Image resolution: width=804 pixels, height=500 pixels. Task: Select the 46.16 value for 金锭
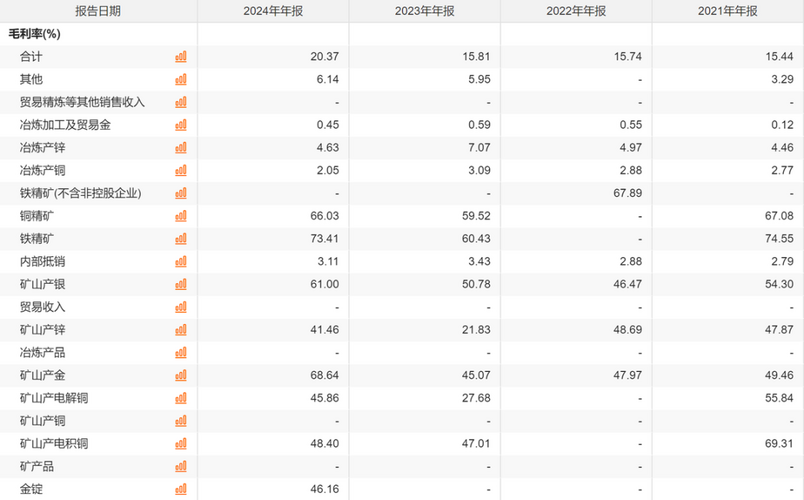325,489
